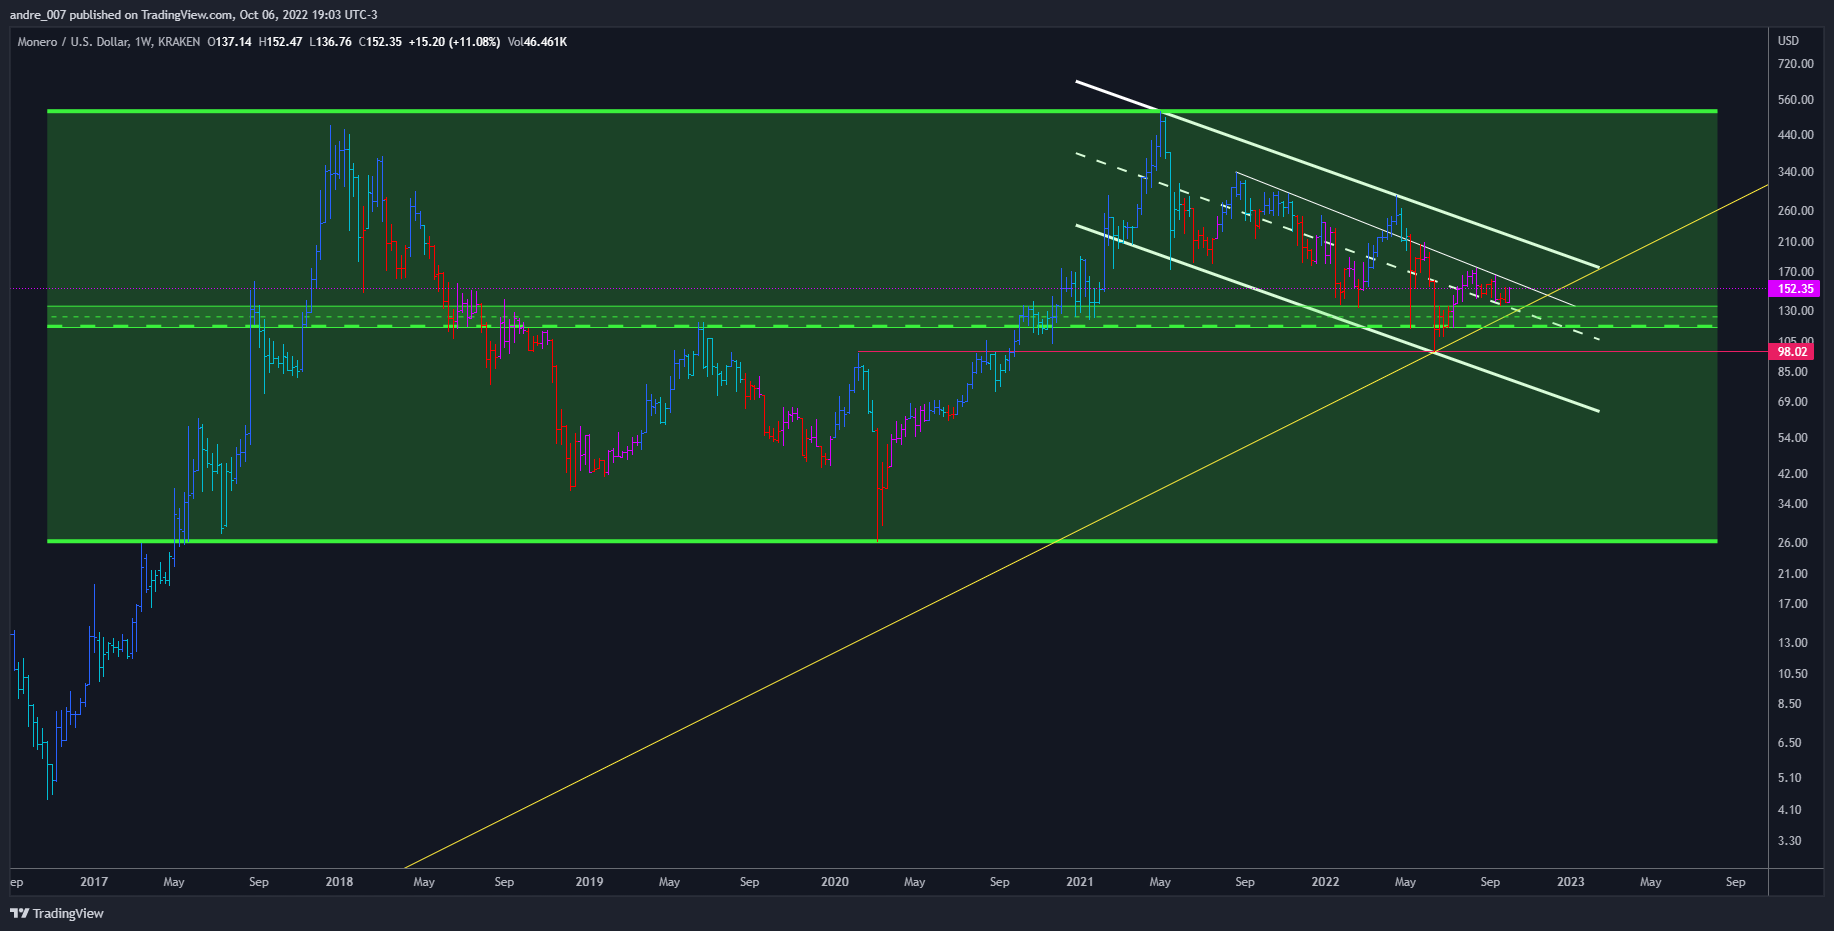The height and width of the screenshot is (931, 1834).
Task: Click the 54.00 price axis label
Action: pyautogui.click(x=1792, y=438)
